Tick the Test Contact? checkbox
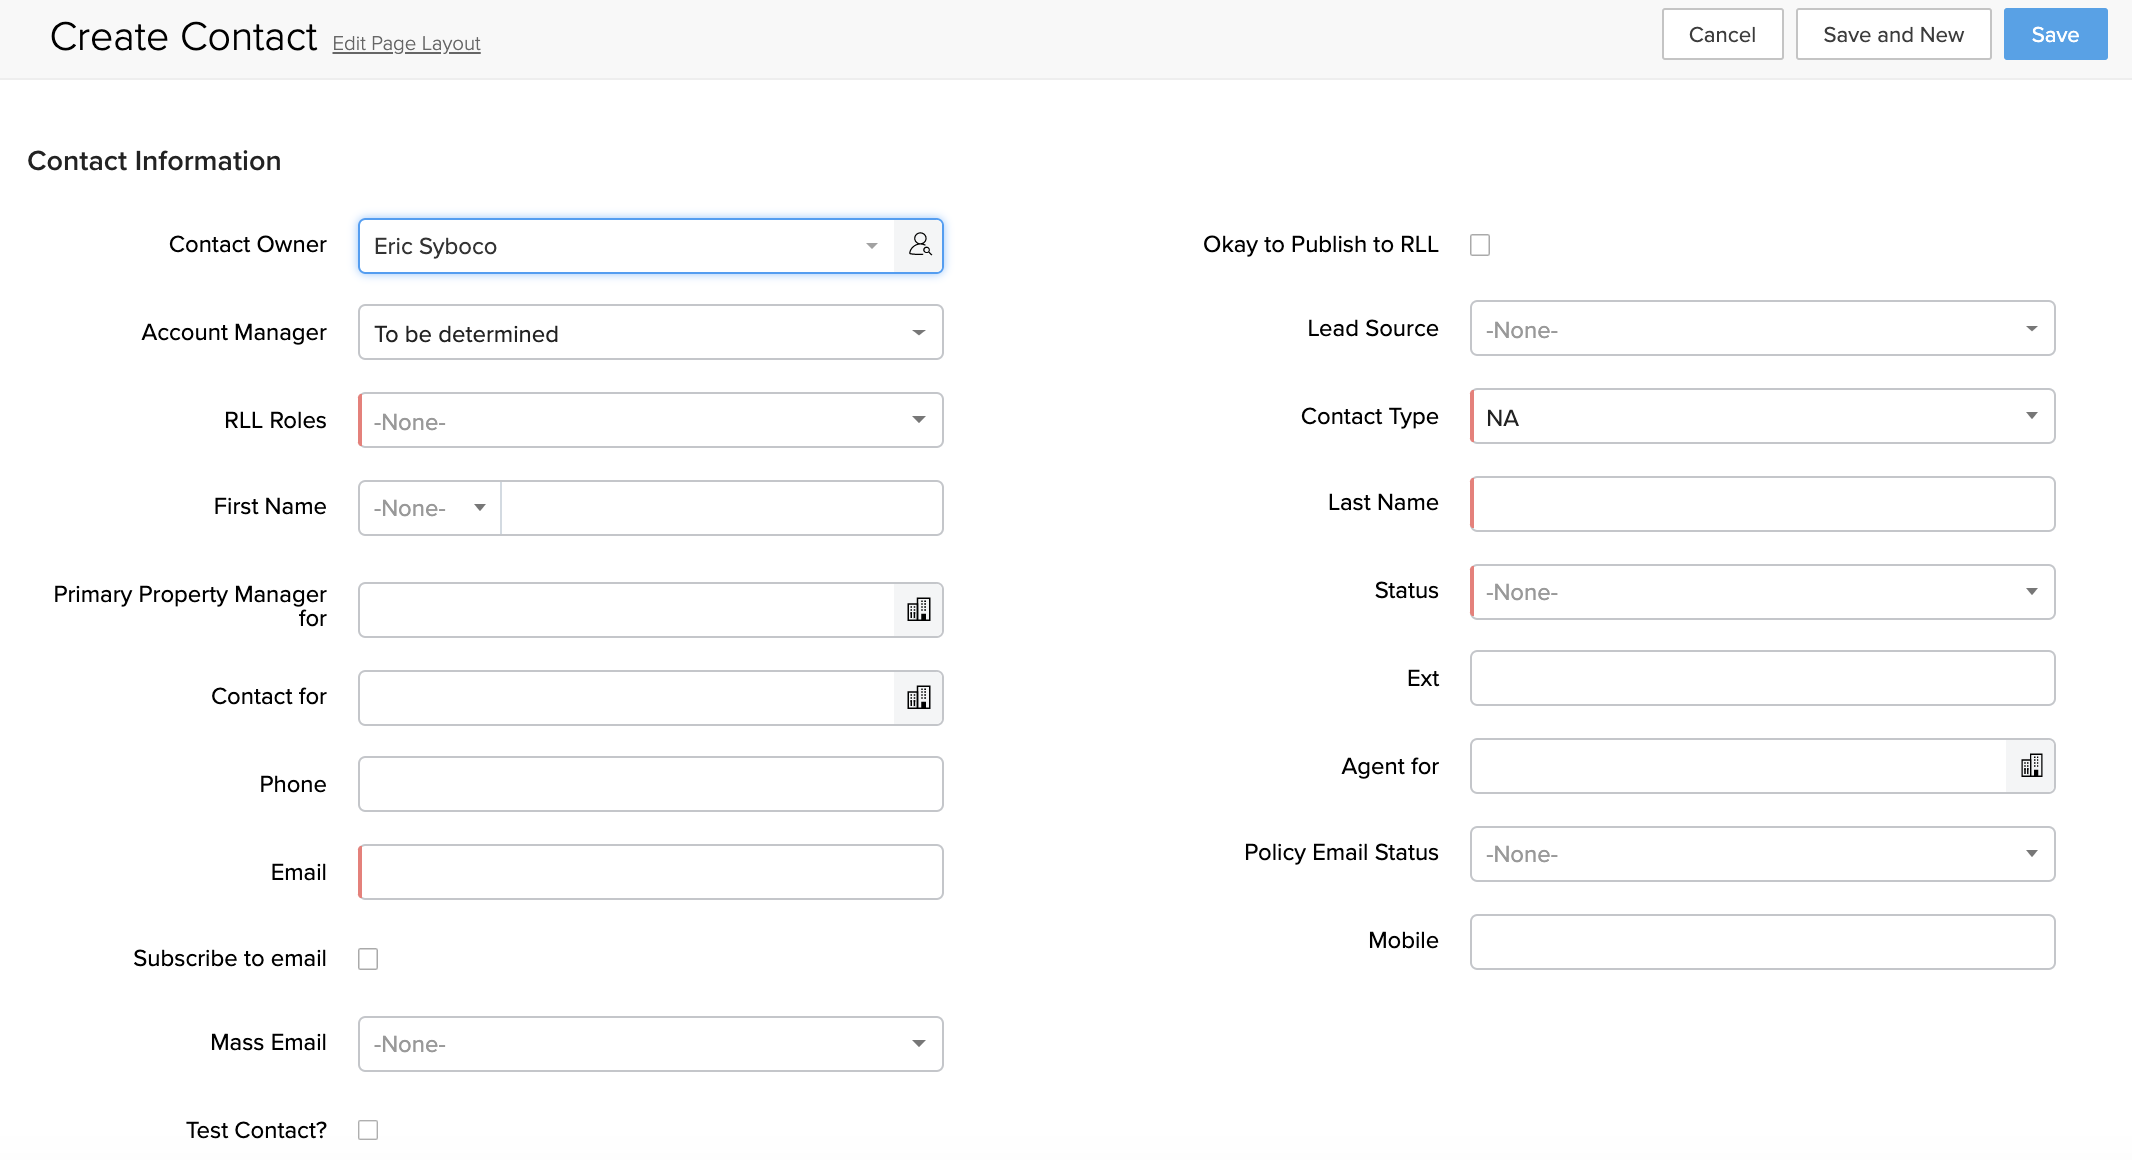The image size is (2132, 1160). [368, 1130]
